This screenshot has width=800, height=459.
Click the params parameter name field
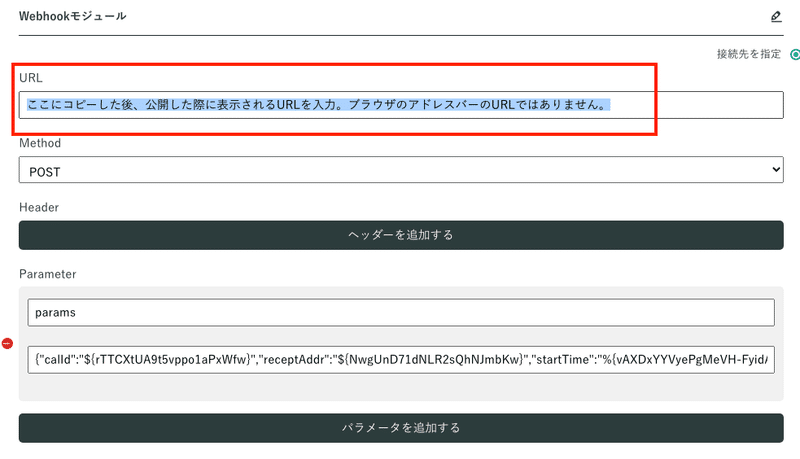coord(401,313)
